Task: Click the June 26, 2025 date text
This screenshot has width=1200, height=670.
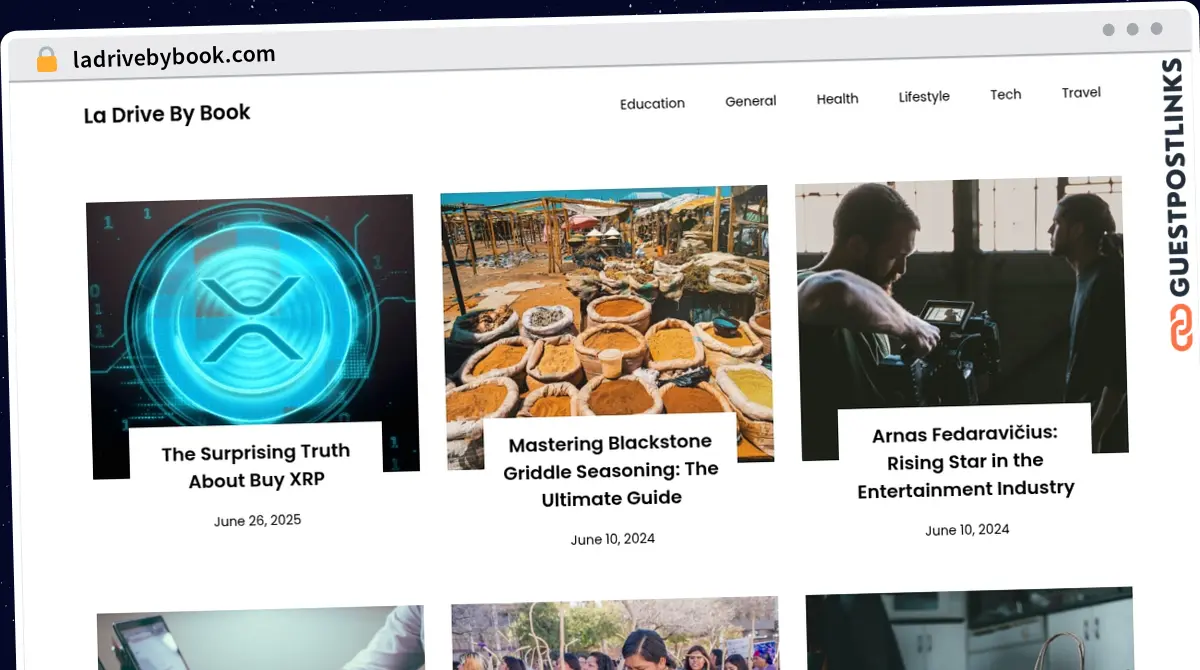Action: click(x=257, y=520)
